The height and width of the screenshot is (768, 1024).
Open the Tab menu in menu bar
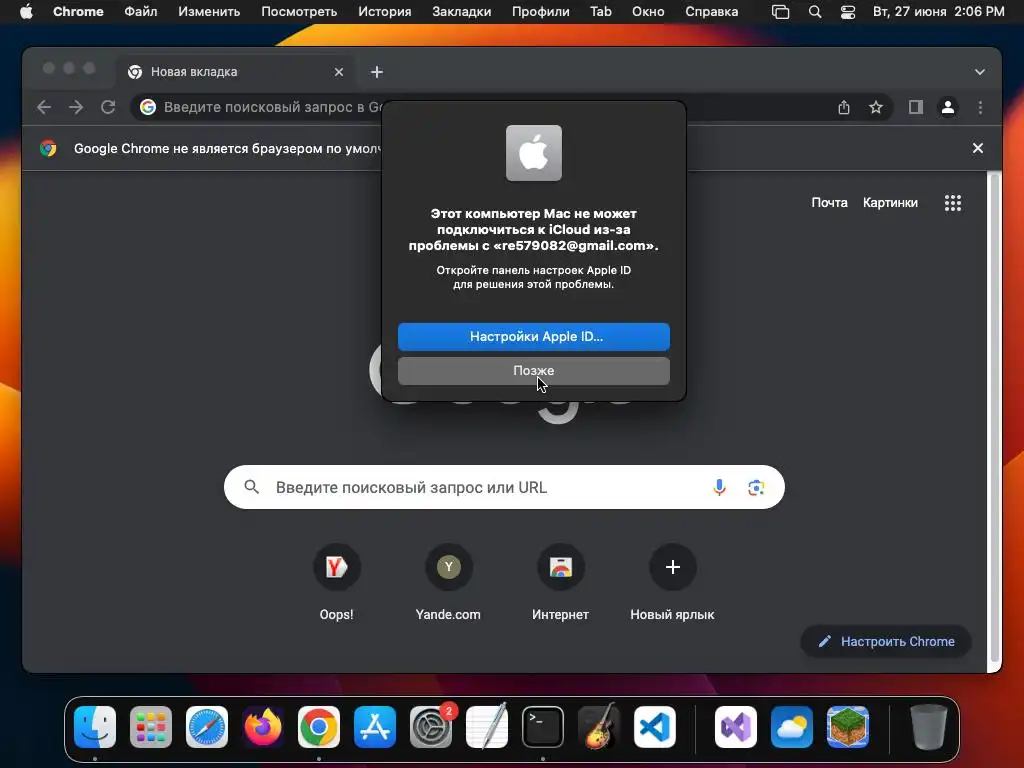pos(601,12)
